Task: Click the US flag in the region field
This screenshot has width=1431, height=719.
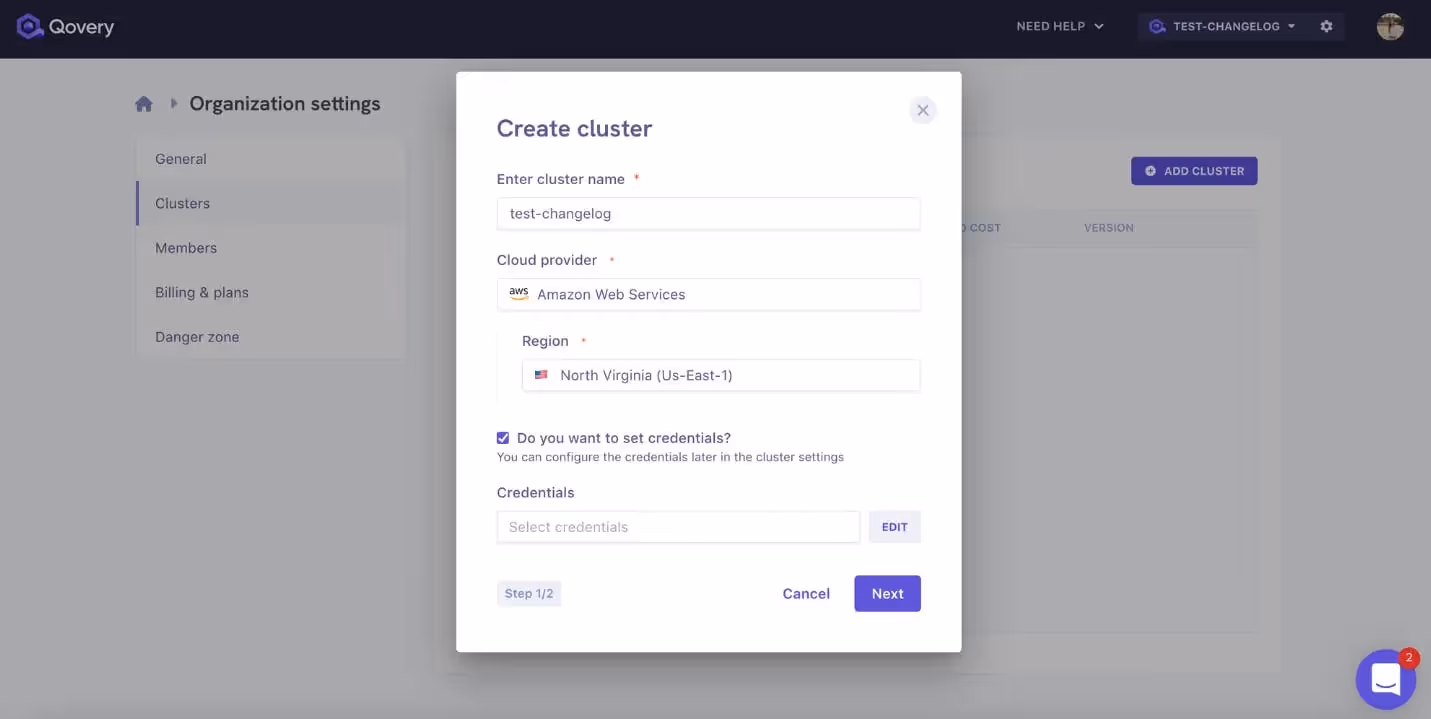Action: [x=541, y=374]
